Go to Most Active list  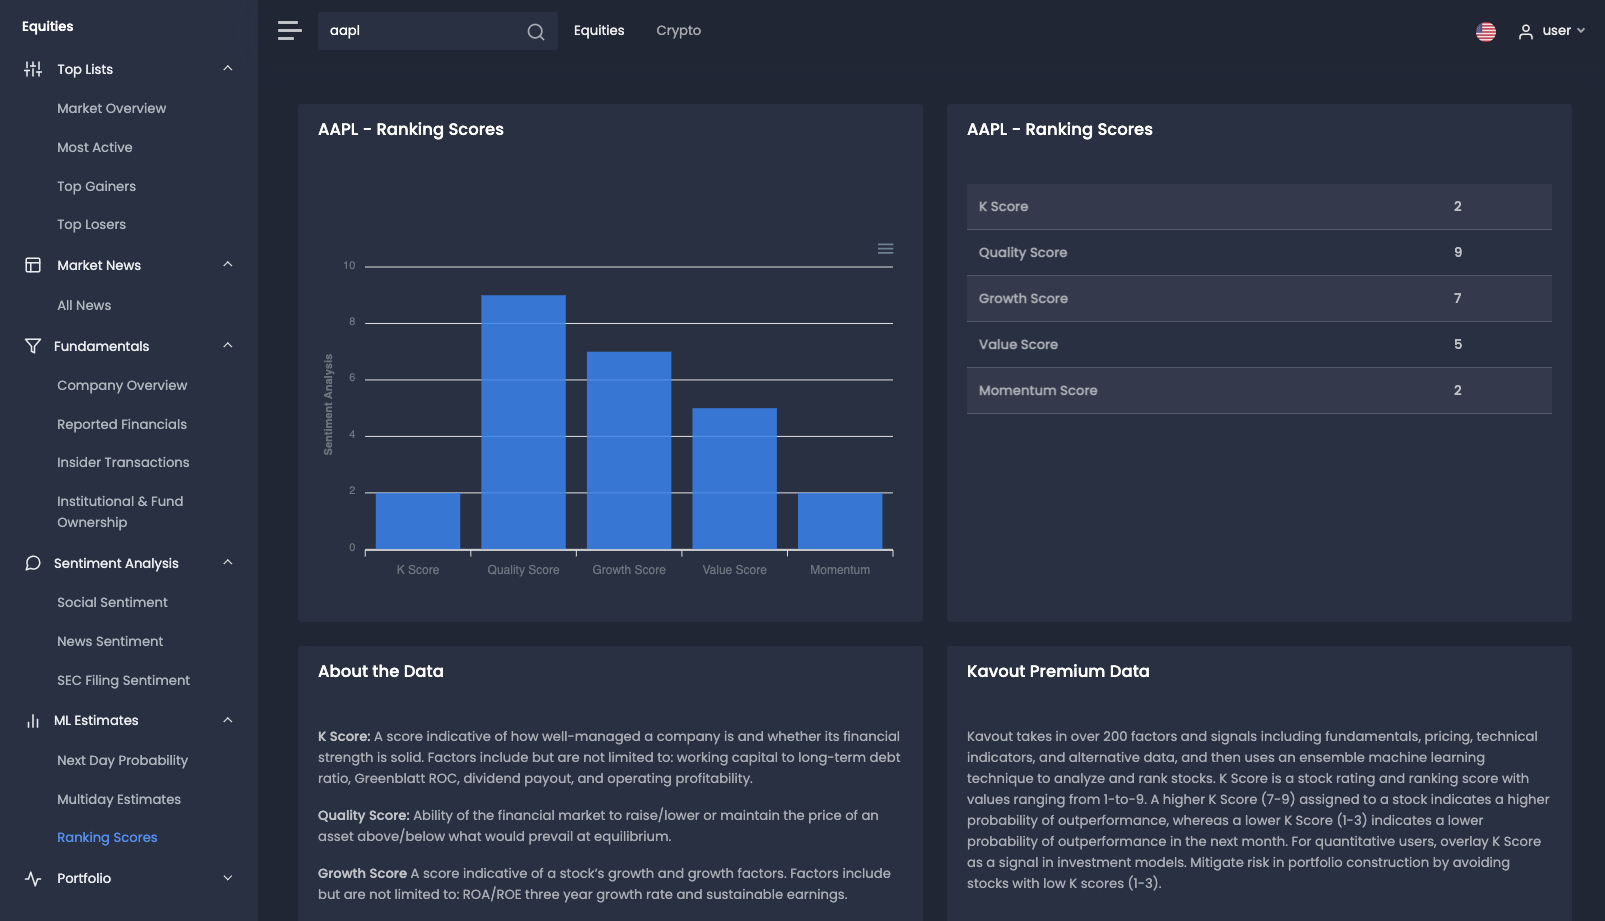(95, 147)
